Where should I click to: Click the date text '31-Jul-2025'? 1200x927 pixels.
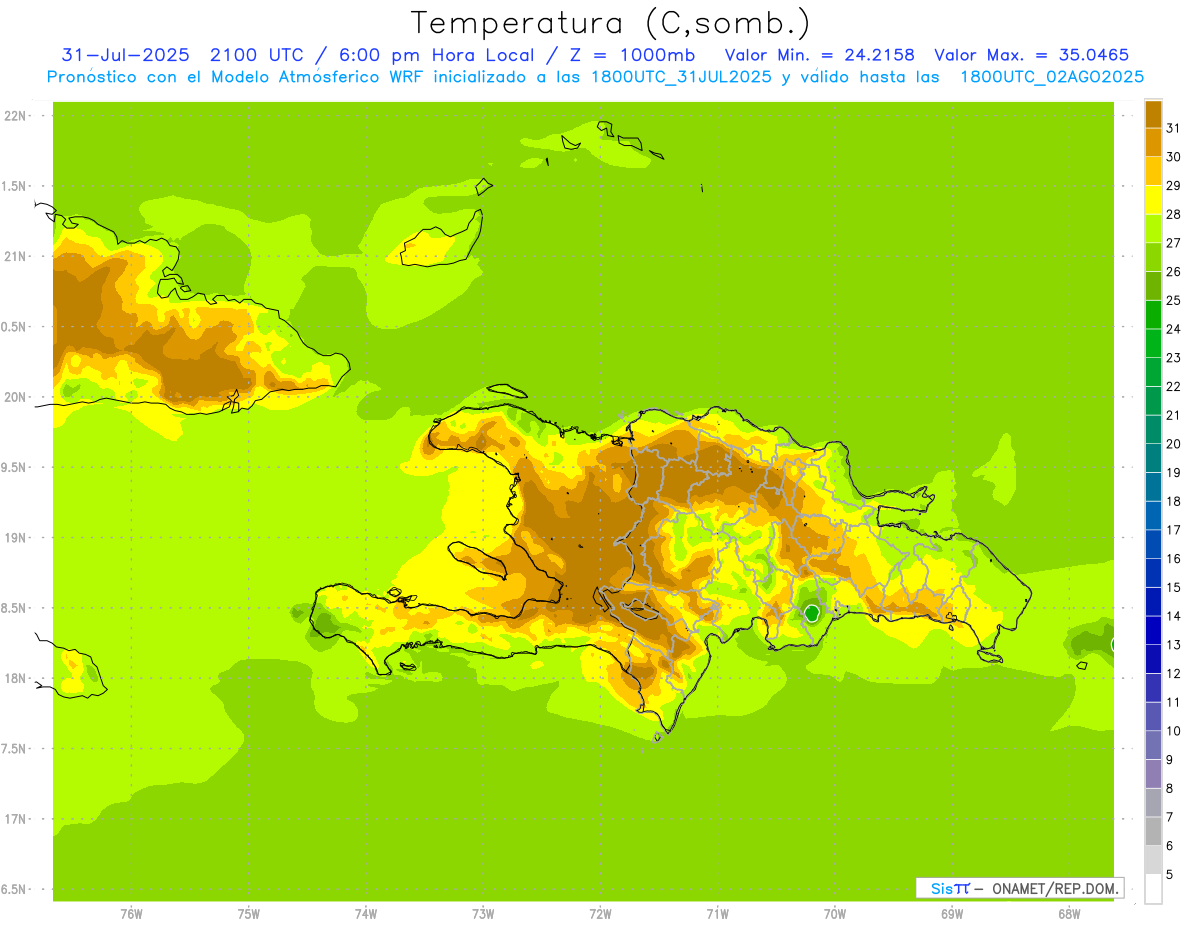(125, 55)
